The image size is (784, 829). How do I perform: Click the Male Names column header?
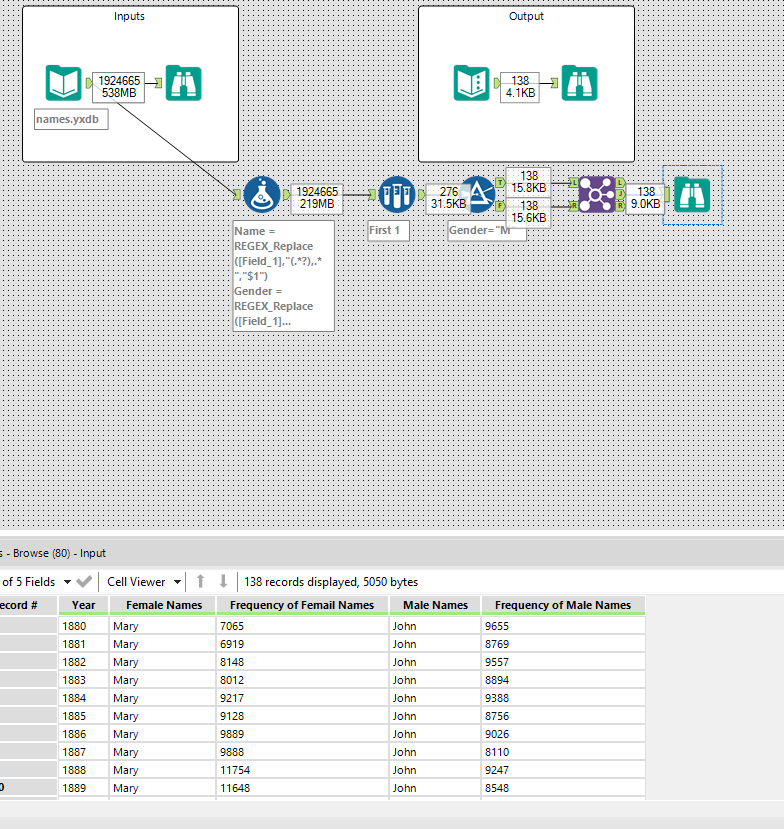435,605
